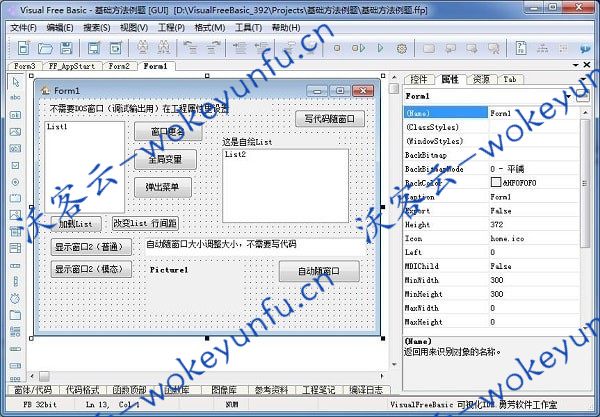The width and height of the screenshot is (600, 417).
Task: Open the 工具(T) menu
Action: tap(248, 28)
